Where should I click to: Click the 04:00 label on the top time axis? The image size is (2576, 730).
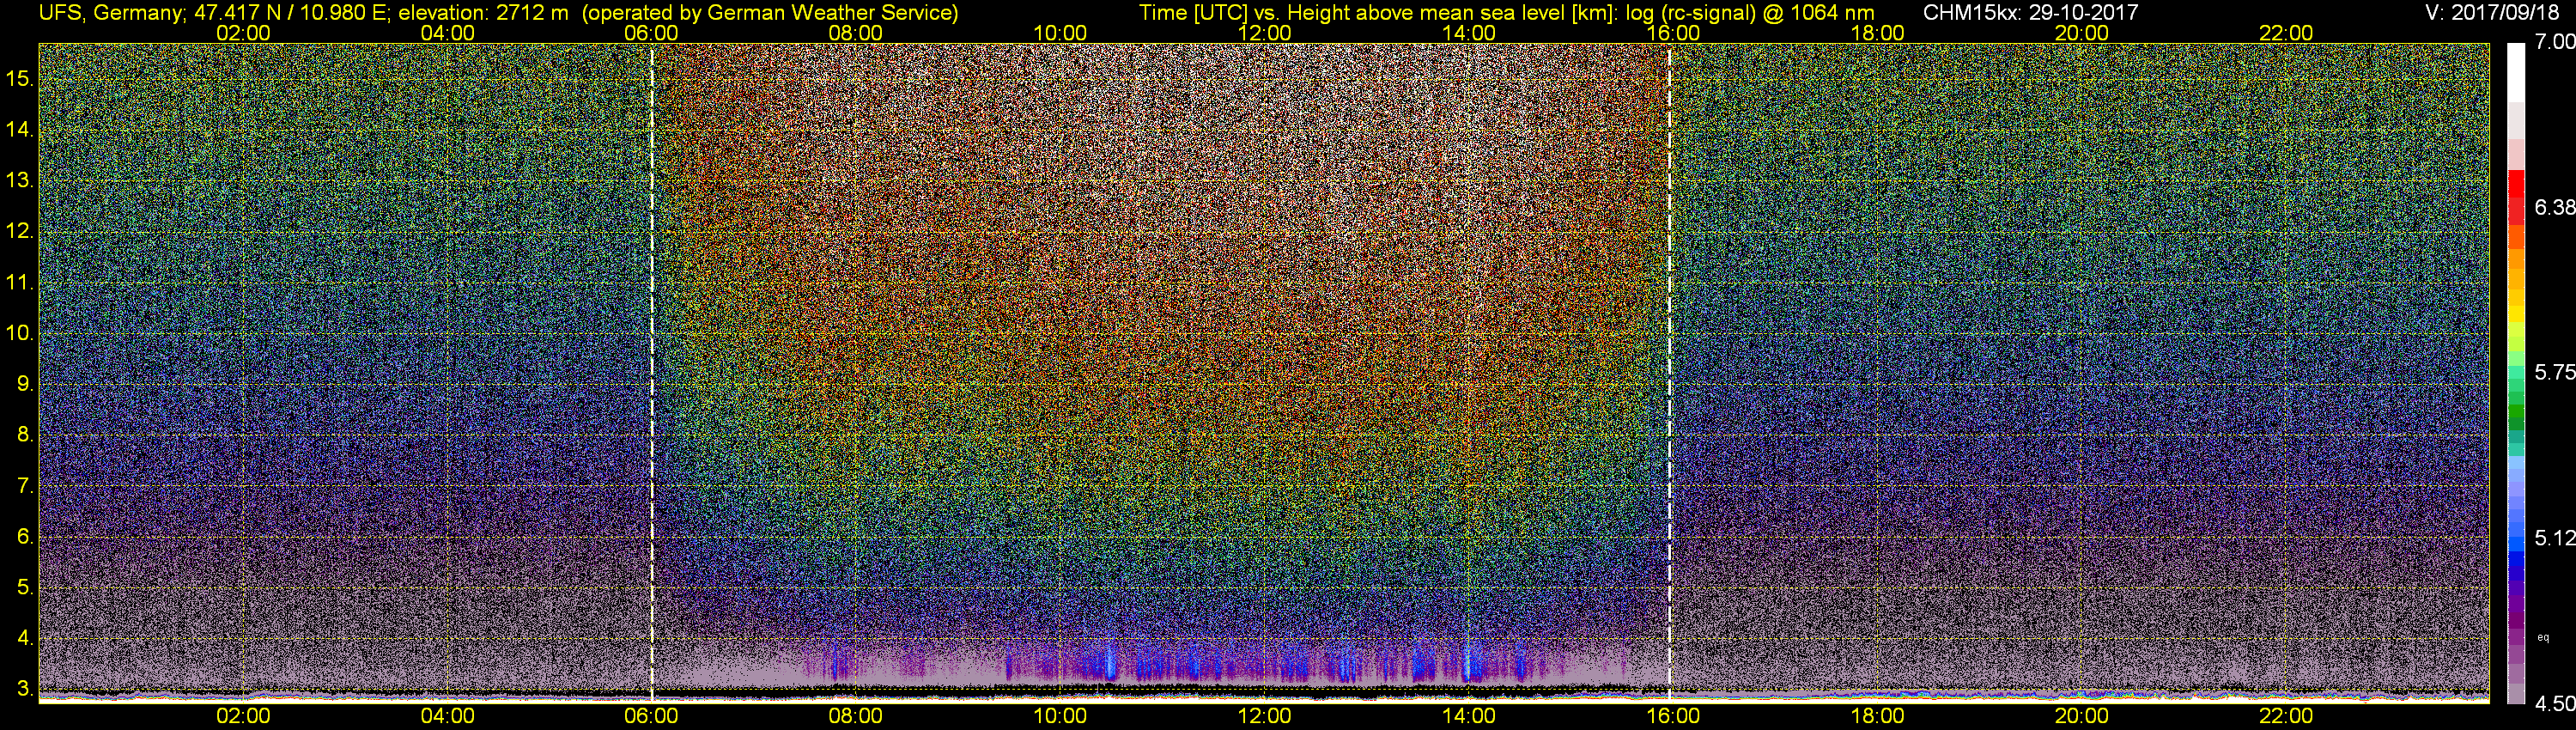pos(447,33)
